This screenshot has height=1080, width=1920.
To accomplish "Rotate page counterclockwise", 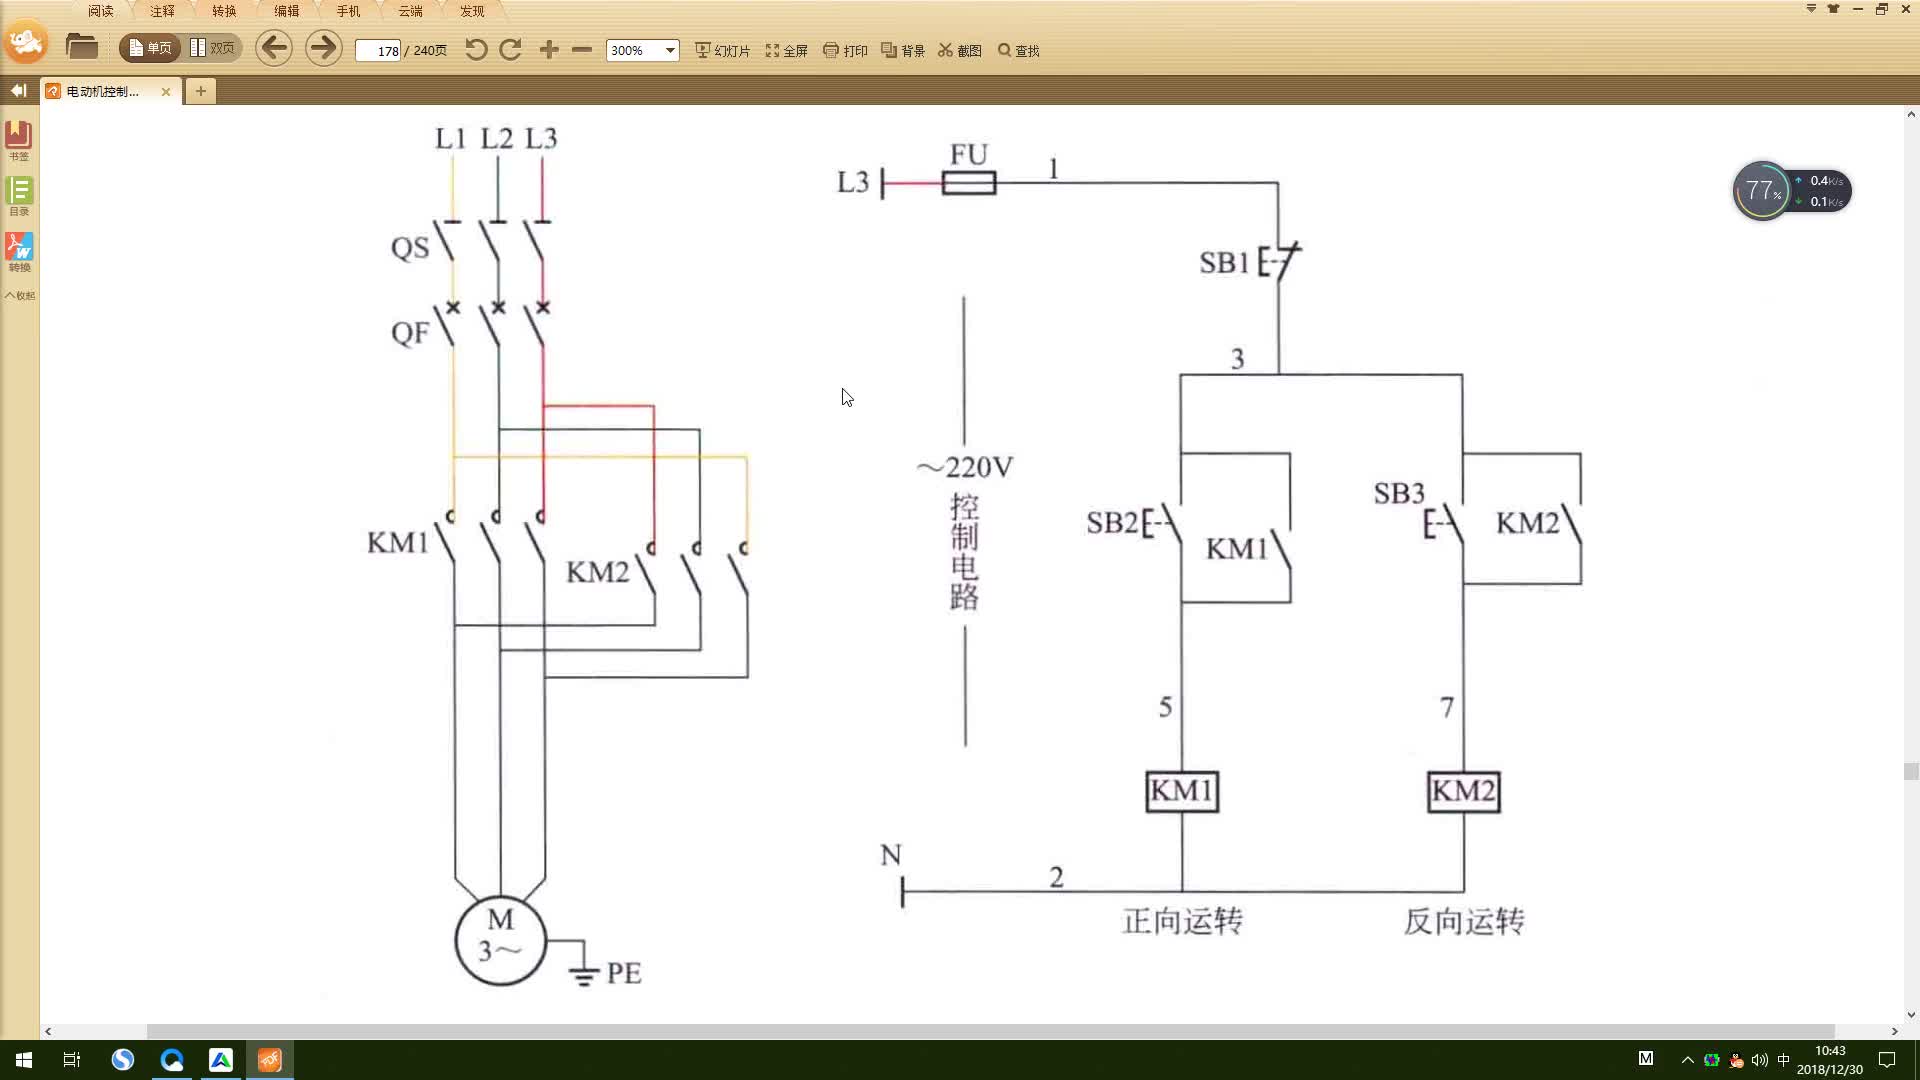I will 476,50.
